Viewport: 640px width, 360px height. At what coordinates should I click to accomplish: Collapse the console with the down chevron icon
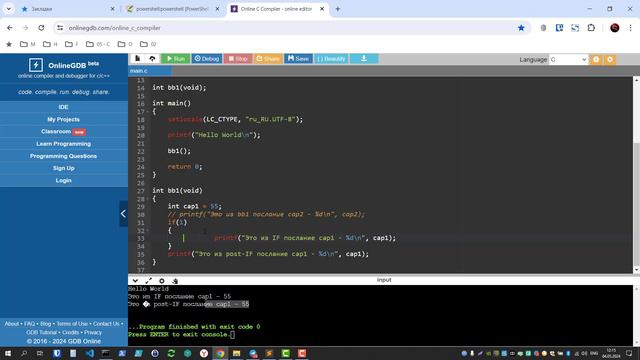tap(135, 281)
